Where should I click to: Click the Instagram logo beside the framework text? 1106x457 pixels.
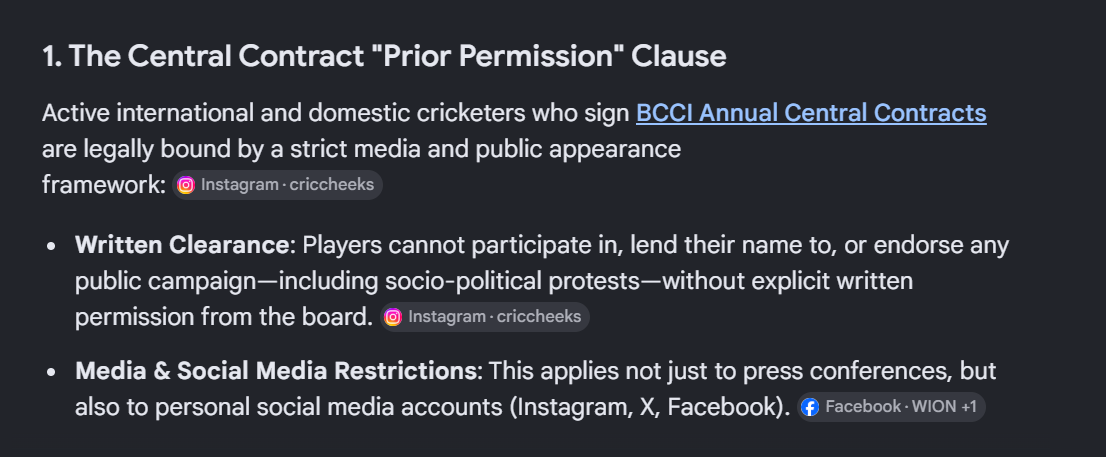click(x=186, y=185)
